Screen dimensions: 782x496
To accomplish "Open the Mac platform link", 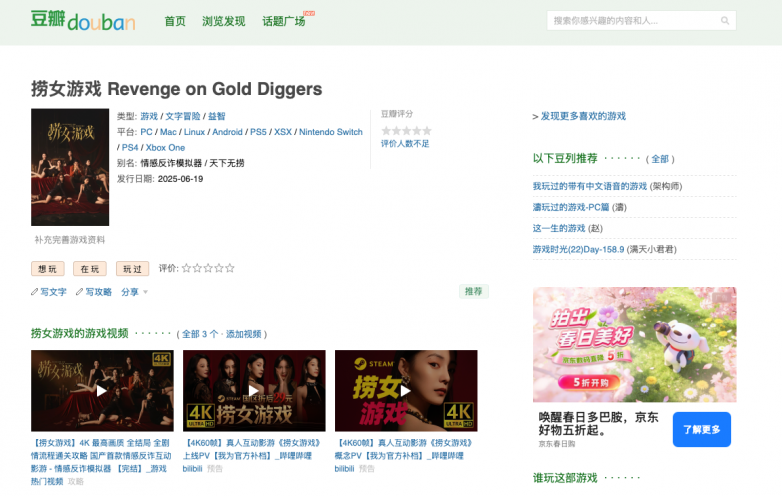I will [x=168, y=132].
